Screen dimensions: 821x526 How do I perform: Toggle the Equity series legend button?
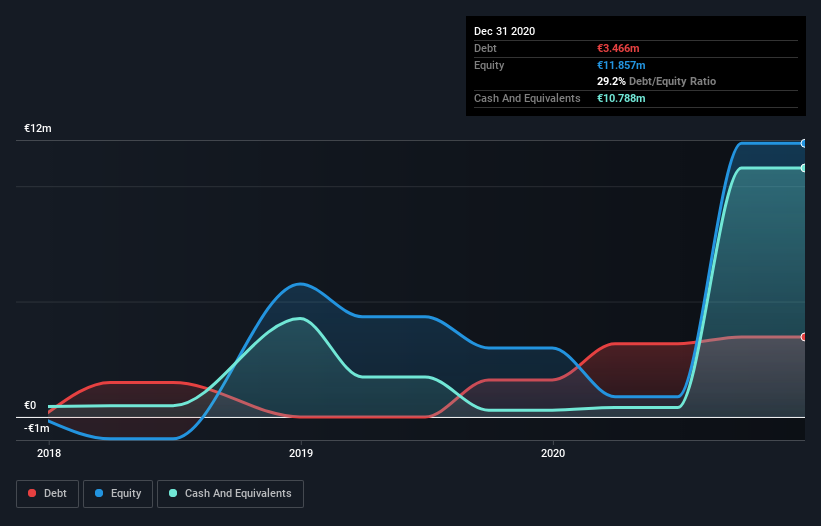click(118, 494)
